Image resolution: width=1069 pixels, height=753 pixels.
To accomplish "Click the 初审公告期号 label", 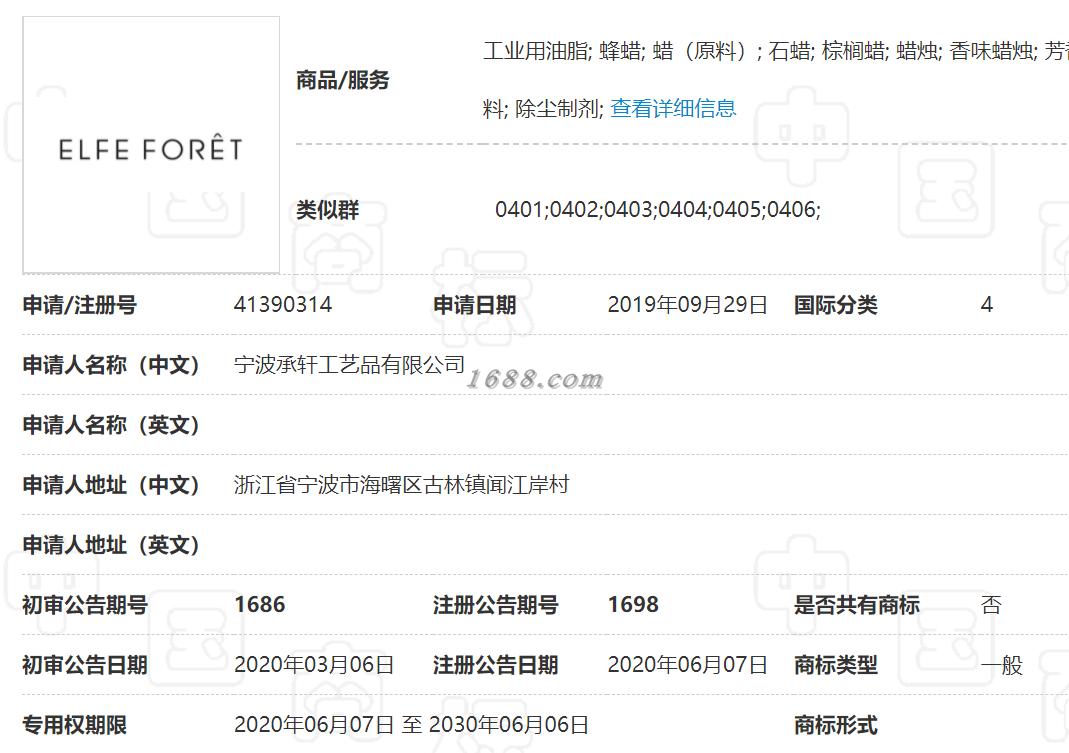I will tap(85, 604).
